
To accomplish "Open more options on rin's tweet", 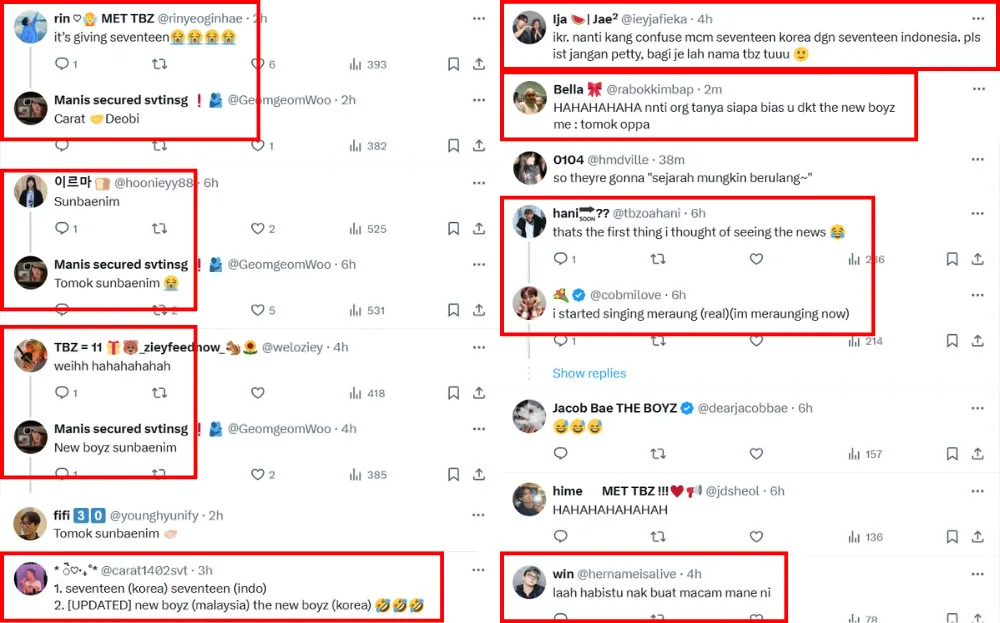I will pyautogui.click(x=479, y=19).
